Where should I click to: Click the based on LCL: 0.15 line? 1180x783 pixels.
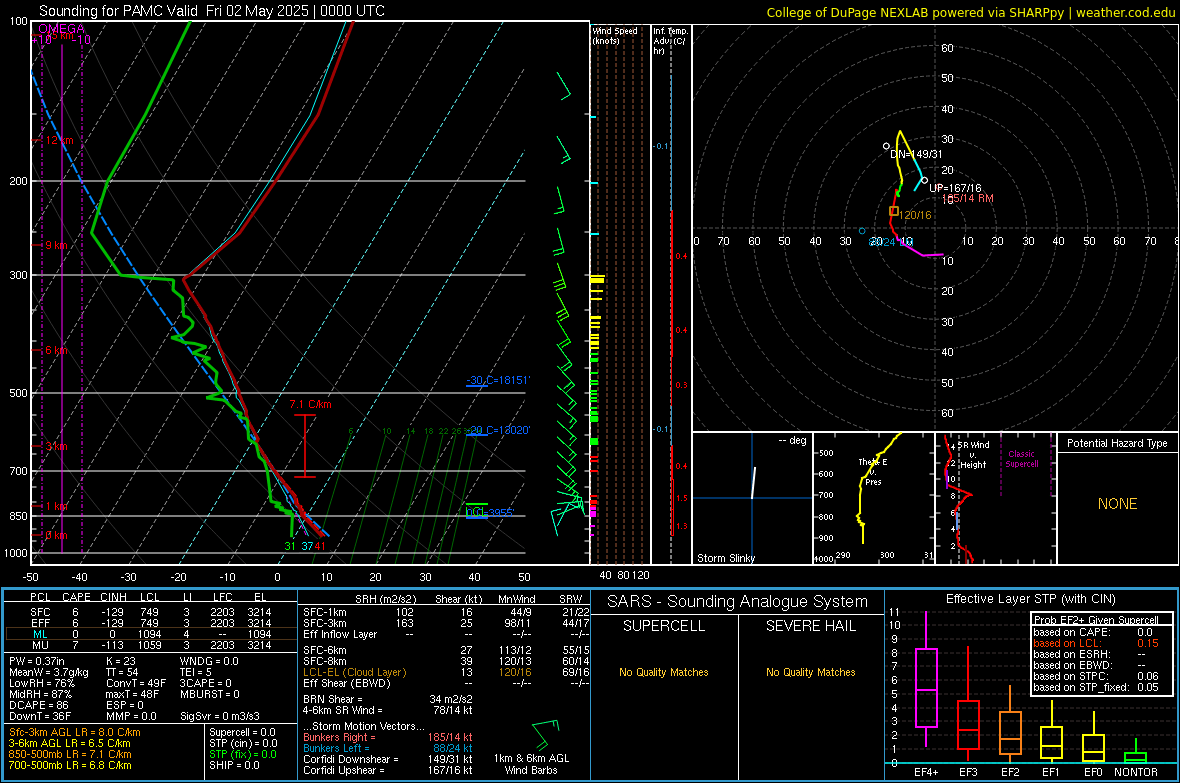click(x=1096, y=643)
